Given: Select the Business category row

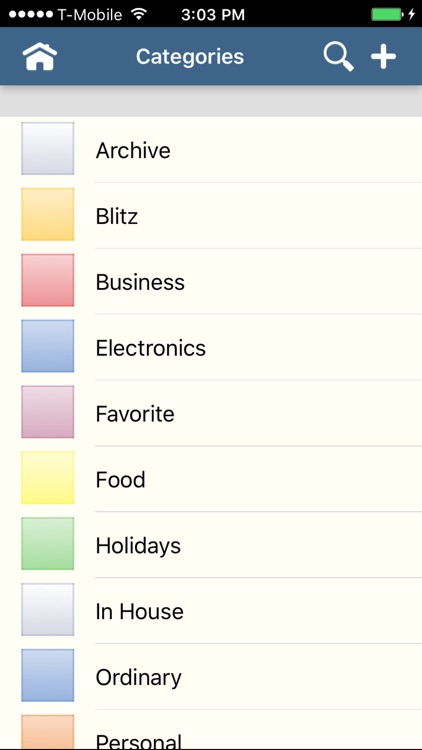Looking at the screenshot, I should tap(211, 282).
